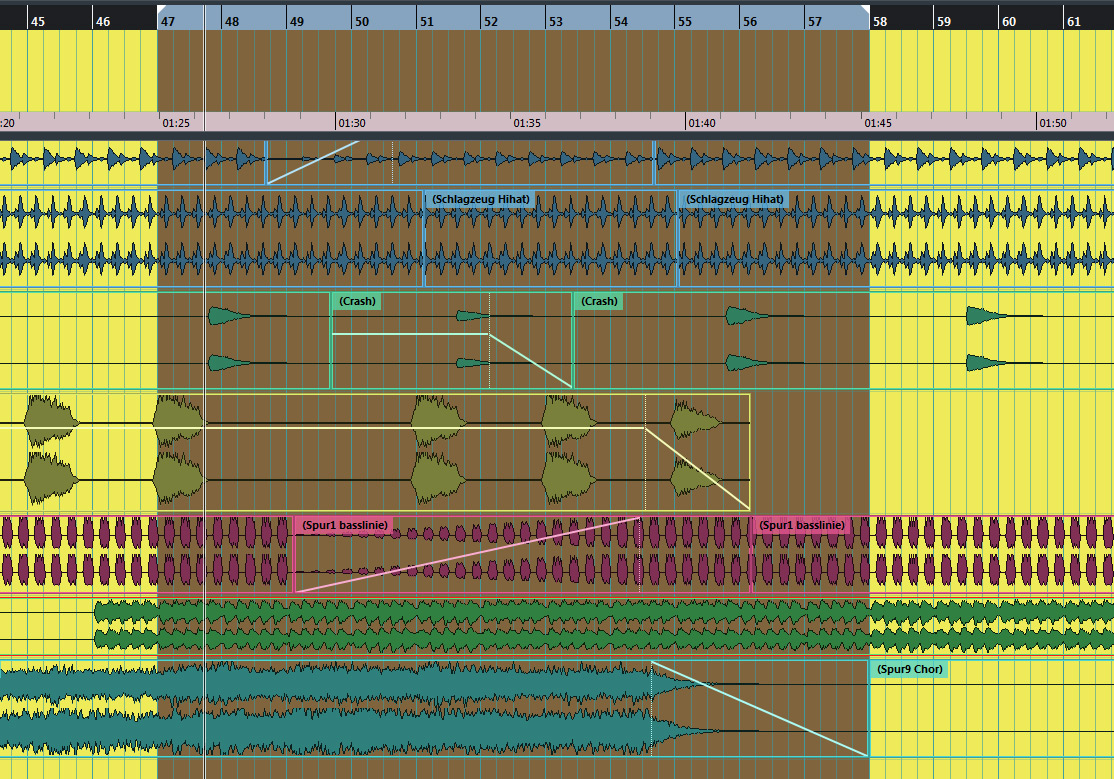Click bar 53 in the ruler
This screenshot has height=779, width=1114.
coord(556,21)
